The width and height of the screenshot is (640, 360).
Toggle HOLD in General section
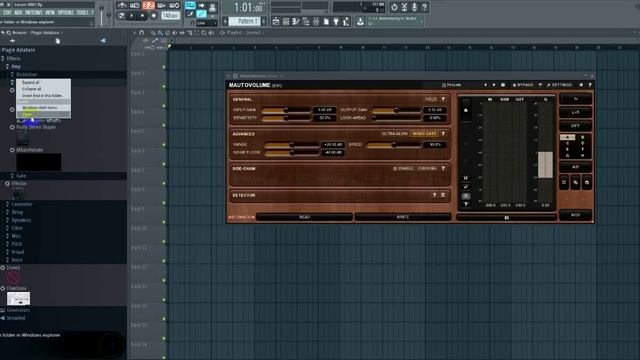tap(431, 99)
